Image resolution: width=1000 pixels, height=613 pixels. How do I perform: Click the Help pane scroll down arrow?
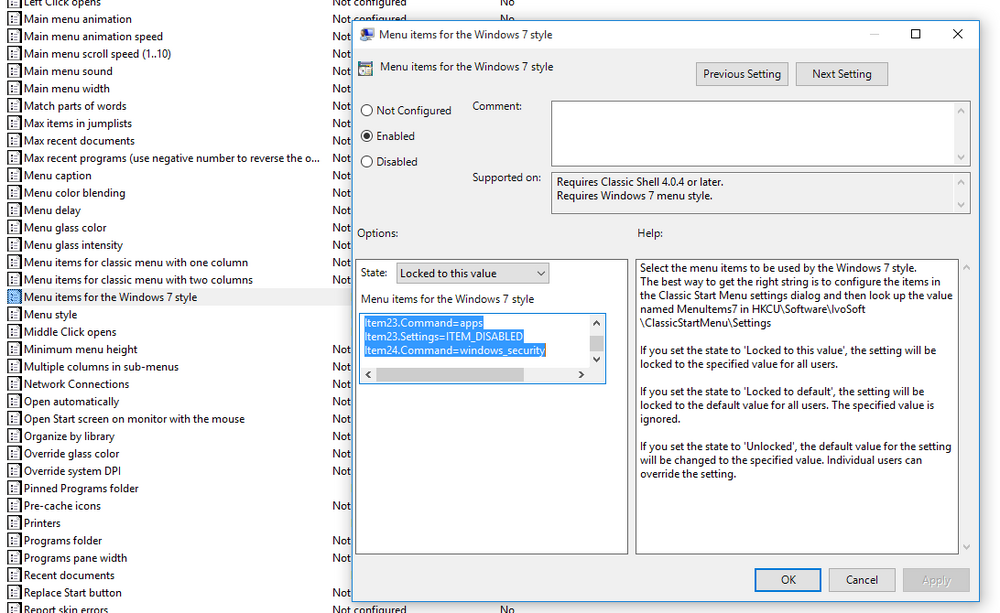point(966,547)
